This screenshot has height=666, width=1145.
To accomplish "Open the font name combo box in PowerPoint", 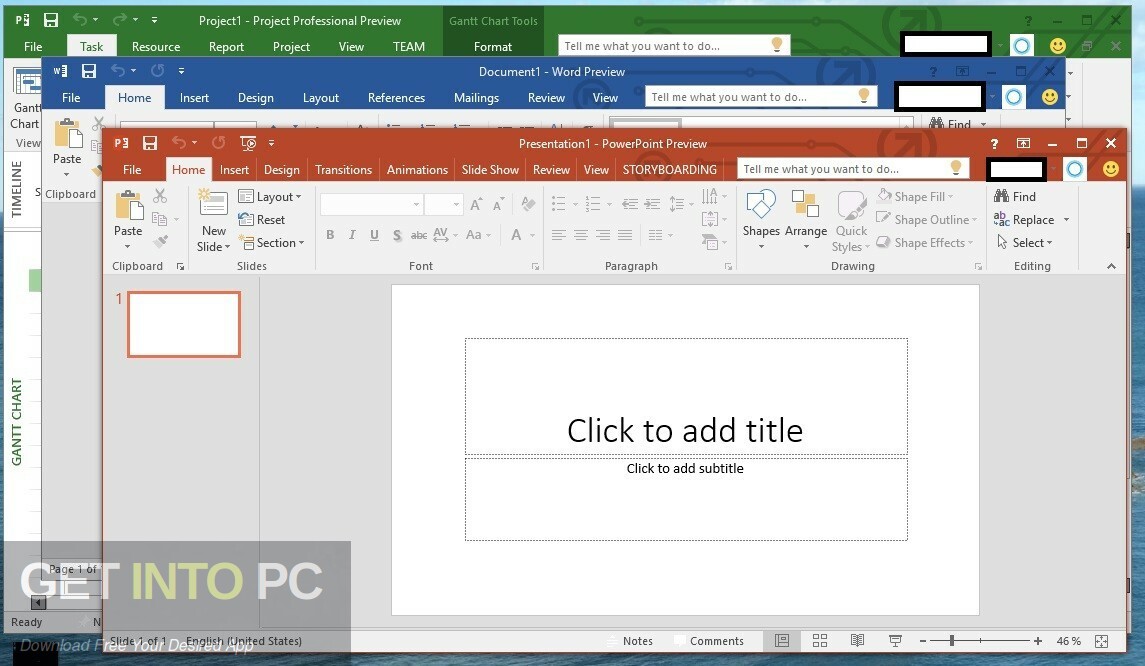I will tap(371, 204).
